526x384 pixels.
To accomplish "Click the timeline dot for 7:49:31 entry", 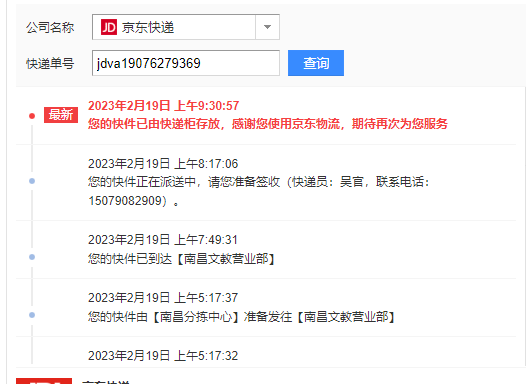I will tap(32, 257).
